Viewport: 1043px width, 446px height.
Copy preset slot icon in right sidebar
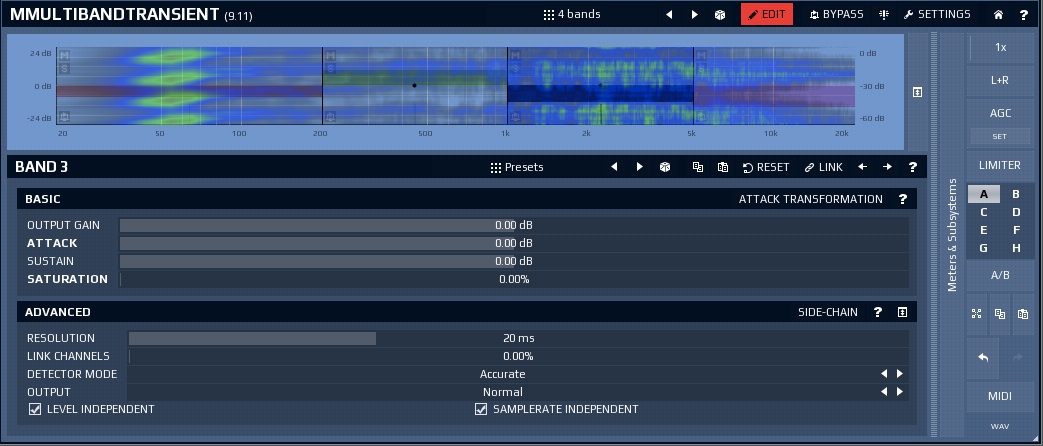(1000, 314)
